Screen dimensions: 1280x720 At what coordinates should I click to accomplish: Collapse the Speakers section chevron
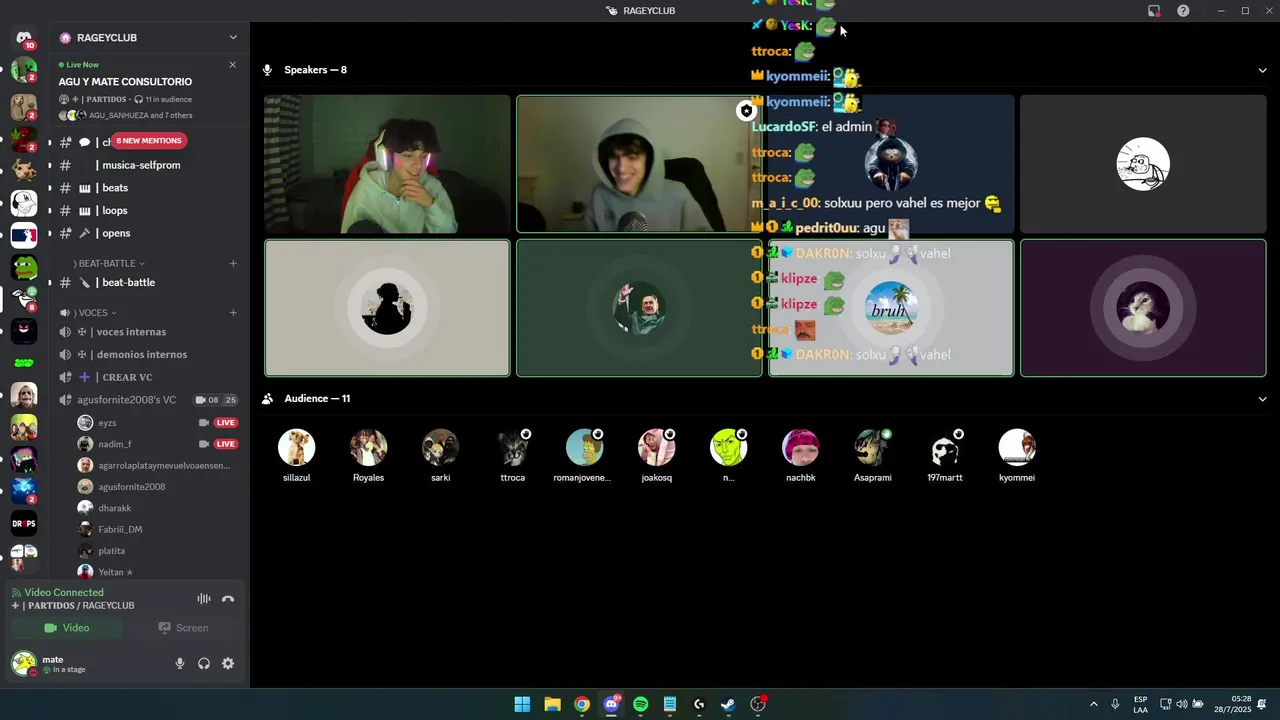coord(1262,70)
